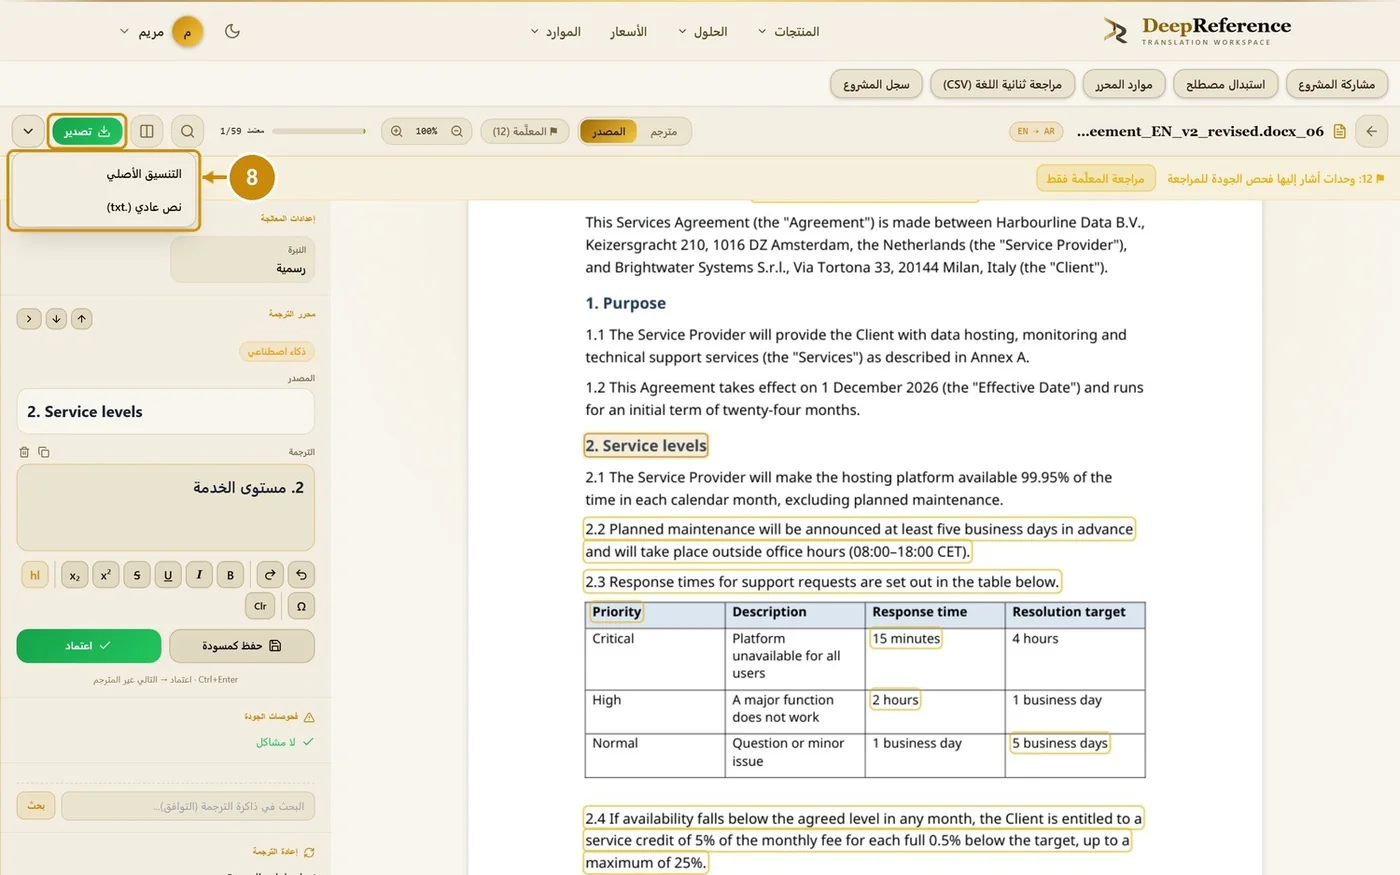Switch to the المصدر source view
1400x875 pixels.
(x=608, y=131)
